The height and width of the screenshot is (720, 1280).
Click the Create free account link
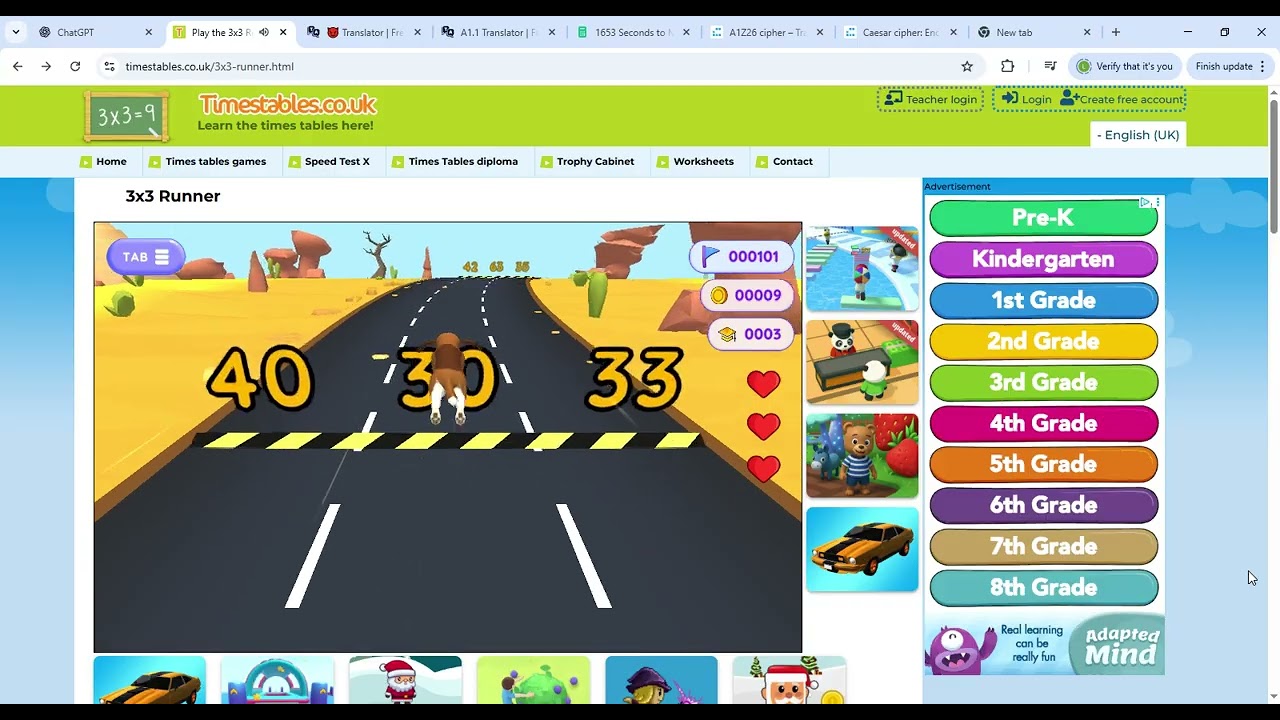1122,99
